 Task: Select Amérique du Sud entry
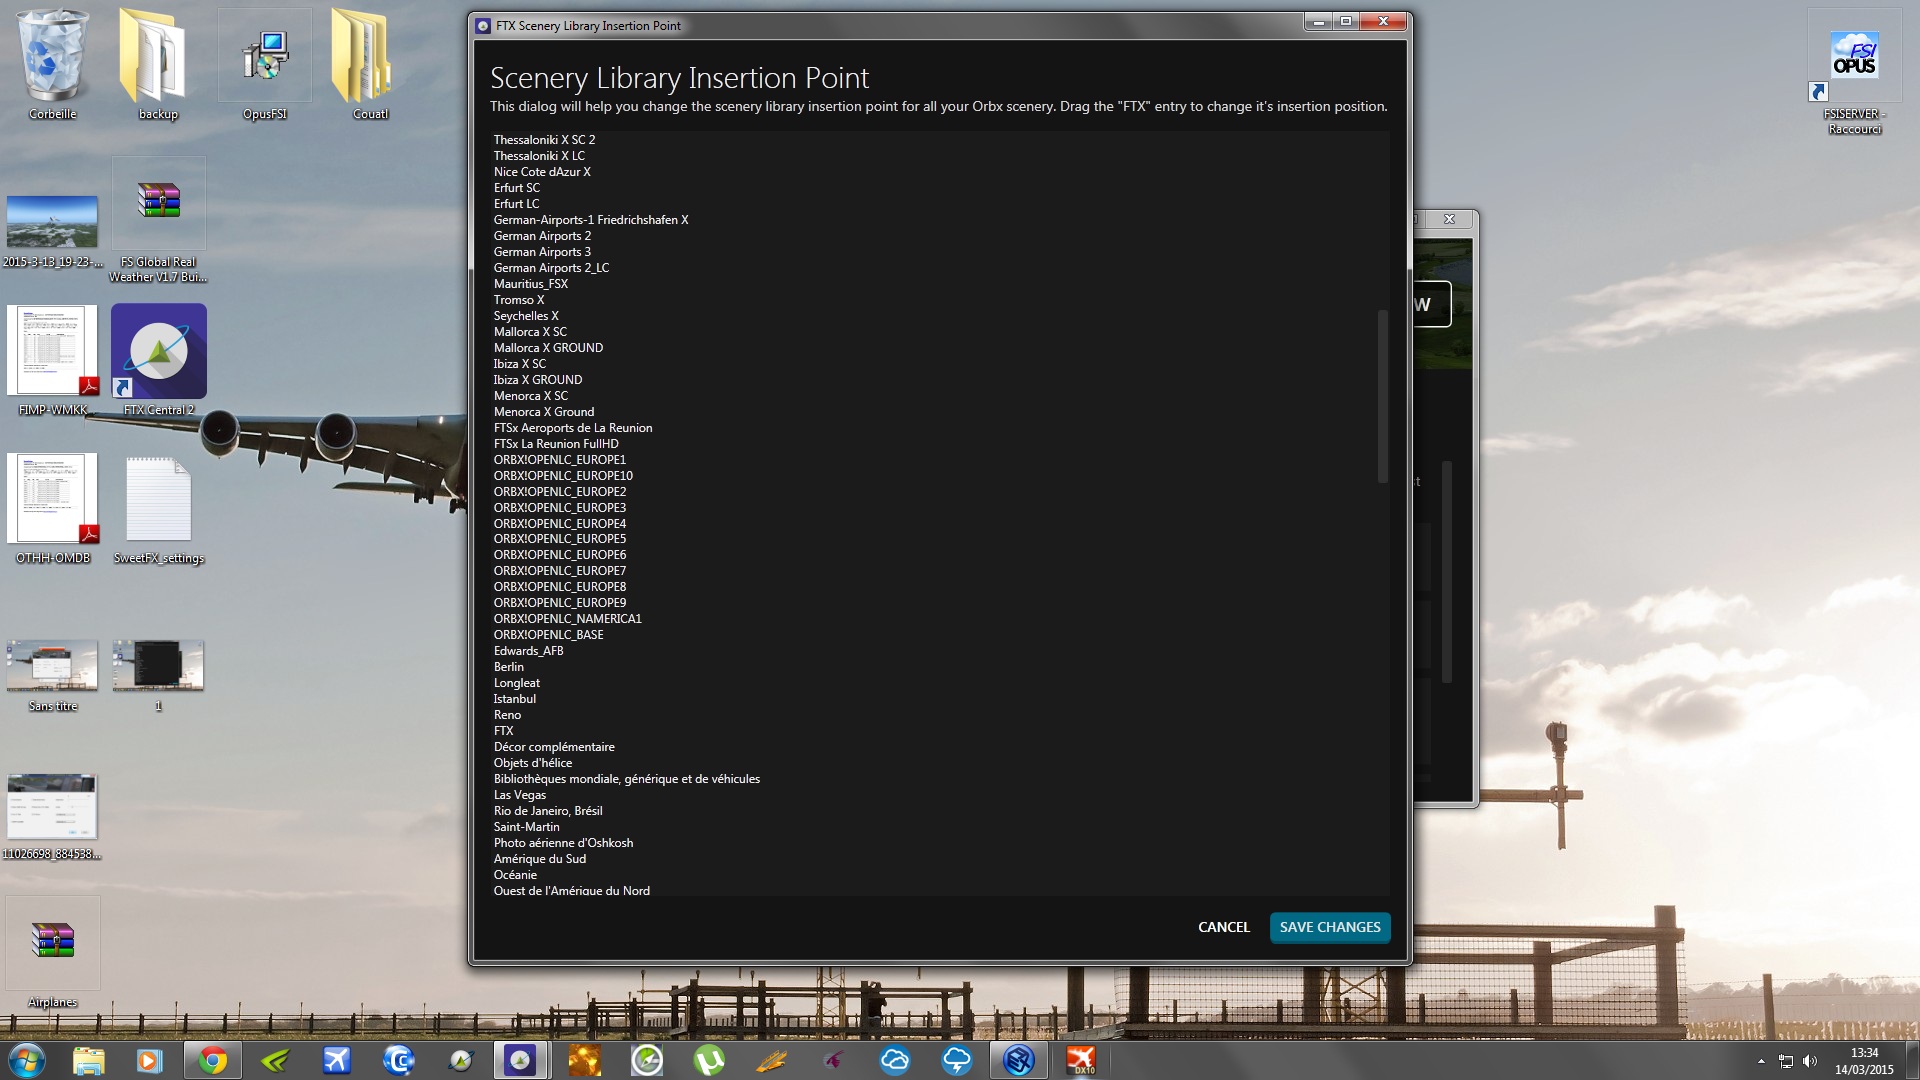[540, 859]
